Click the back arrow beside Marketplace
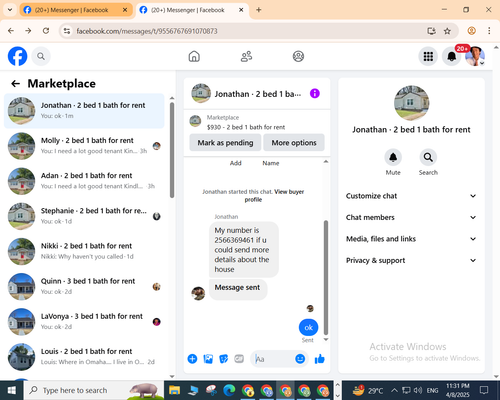Screen dimensions: 500x400 tap(15, 83)
